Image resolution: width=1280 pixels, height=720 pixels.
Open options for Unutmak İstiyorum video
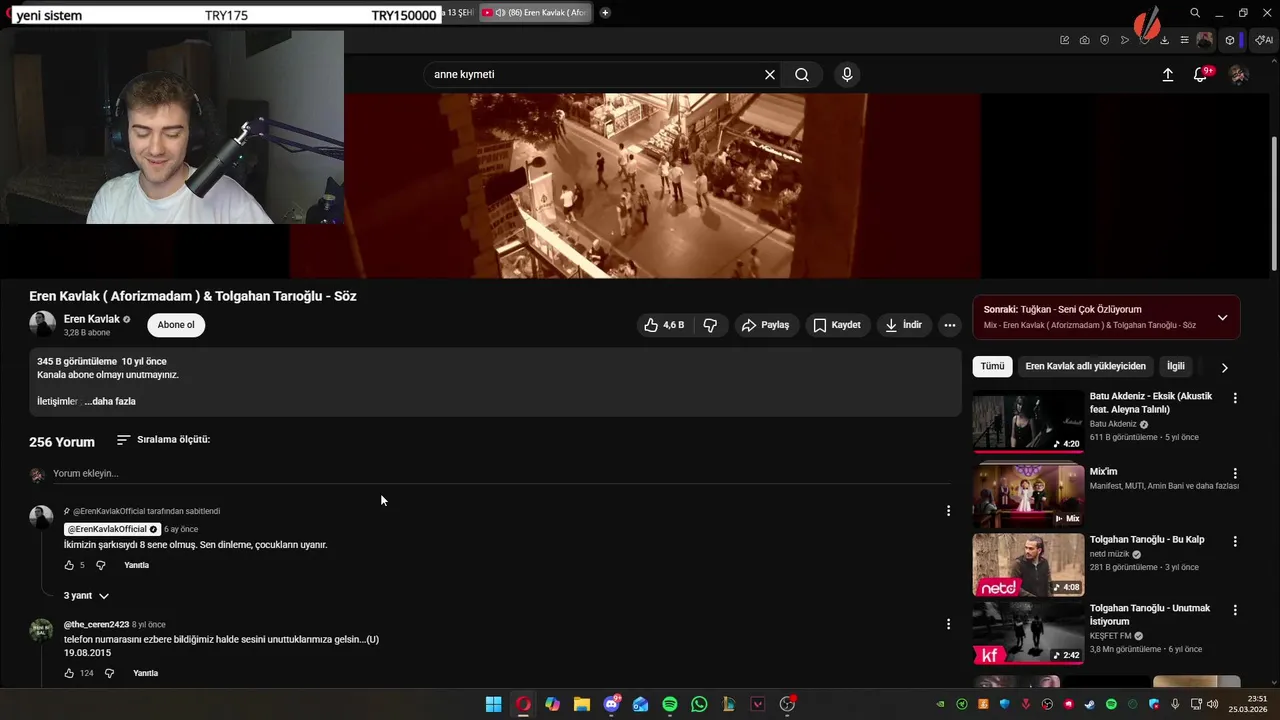(1235, 610)
